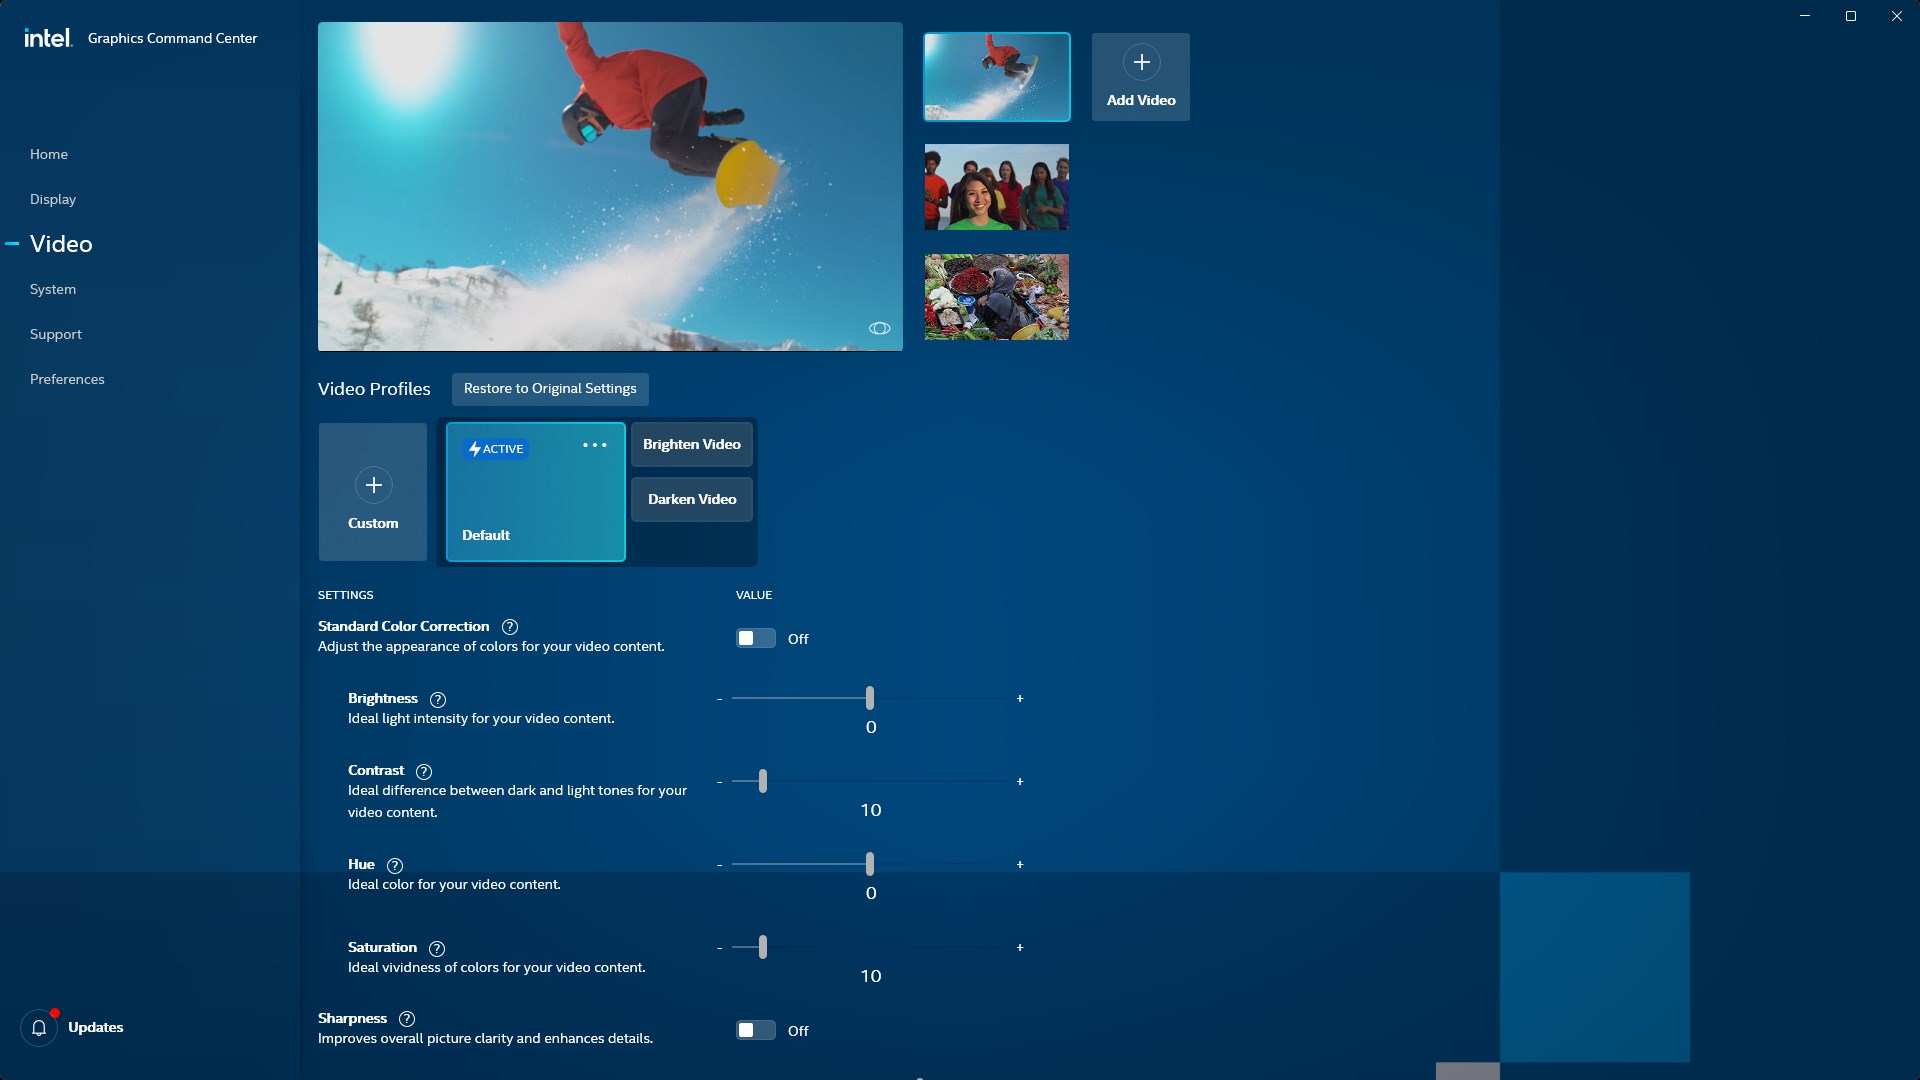Open the Default profile options menu
Image resolution: width=1920 pixels, height=1080 pixels.
point(594,445)
